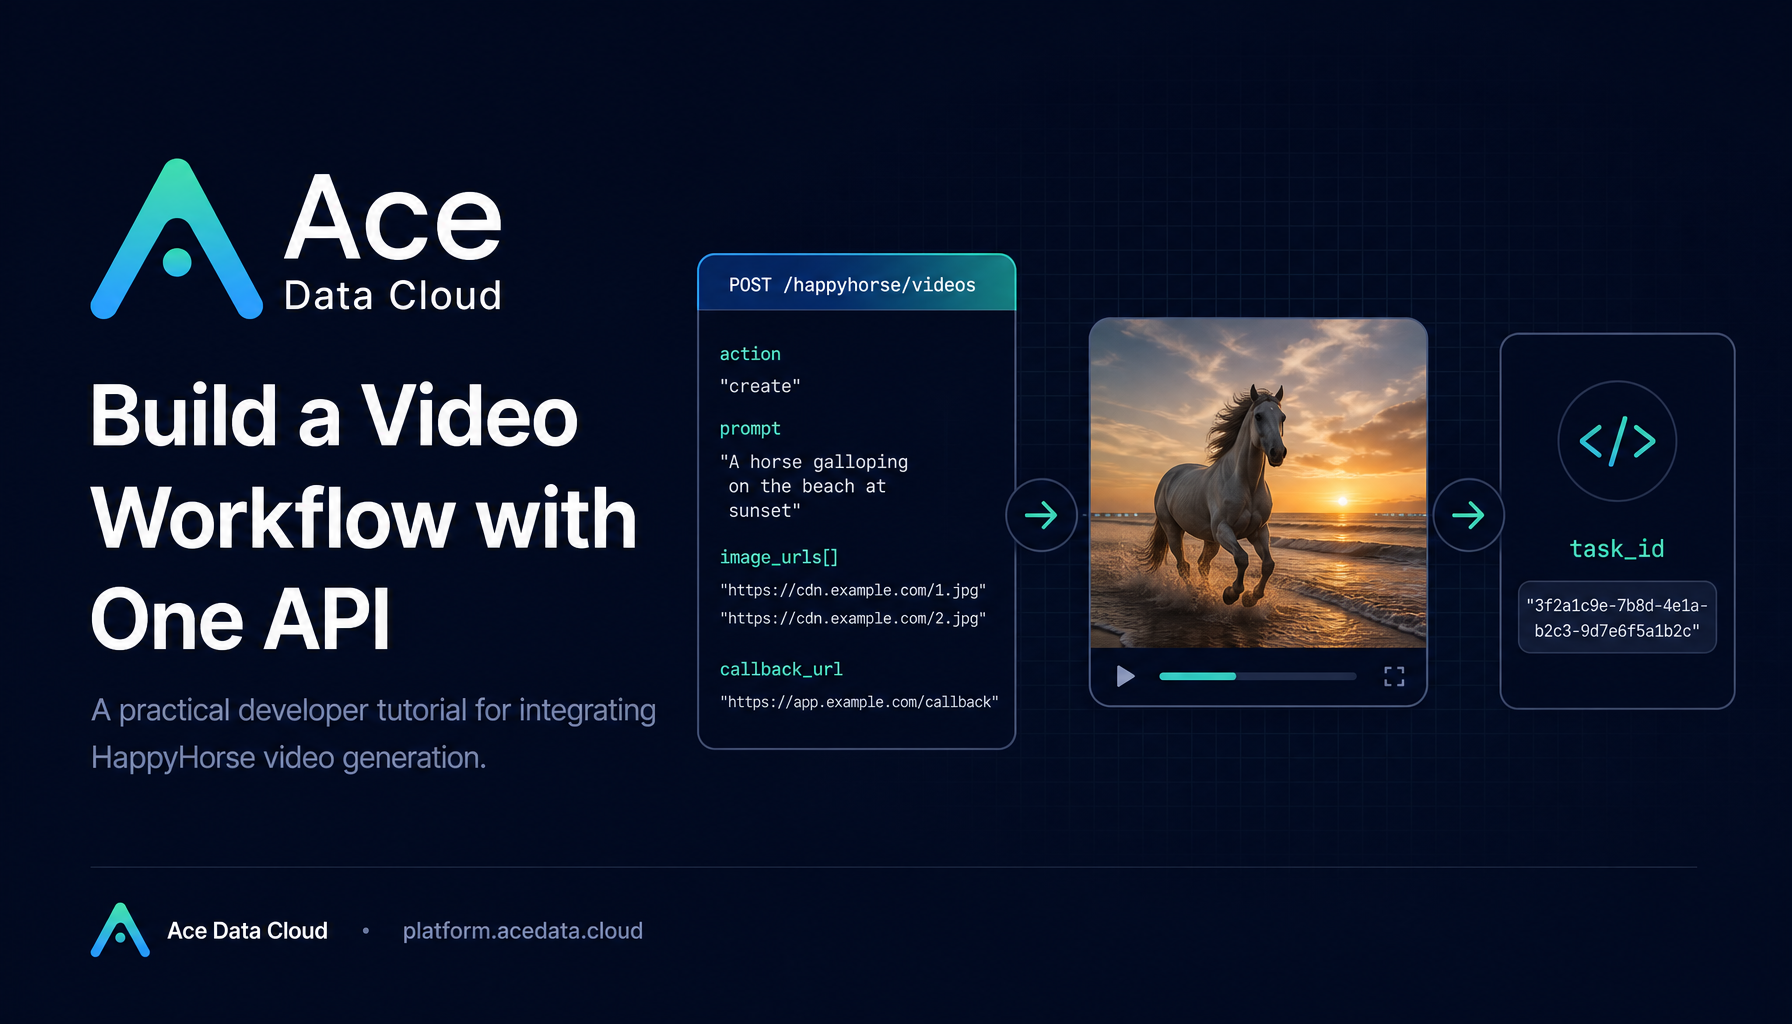Click the 'prompt' parameter label
Image resolution: width=1792 pixels, height=1024 pixels.
click(x=750, y=429)
